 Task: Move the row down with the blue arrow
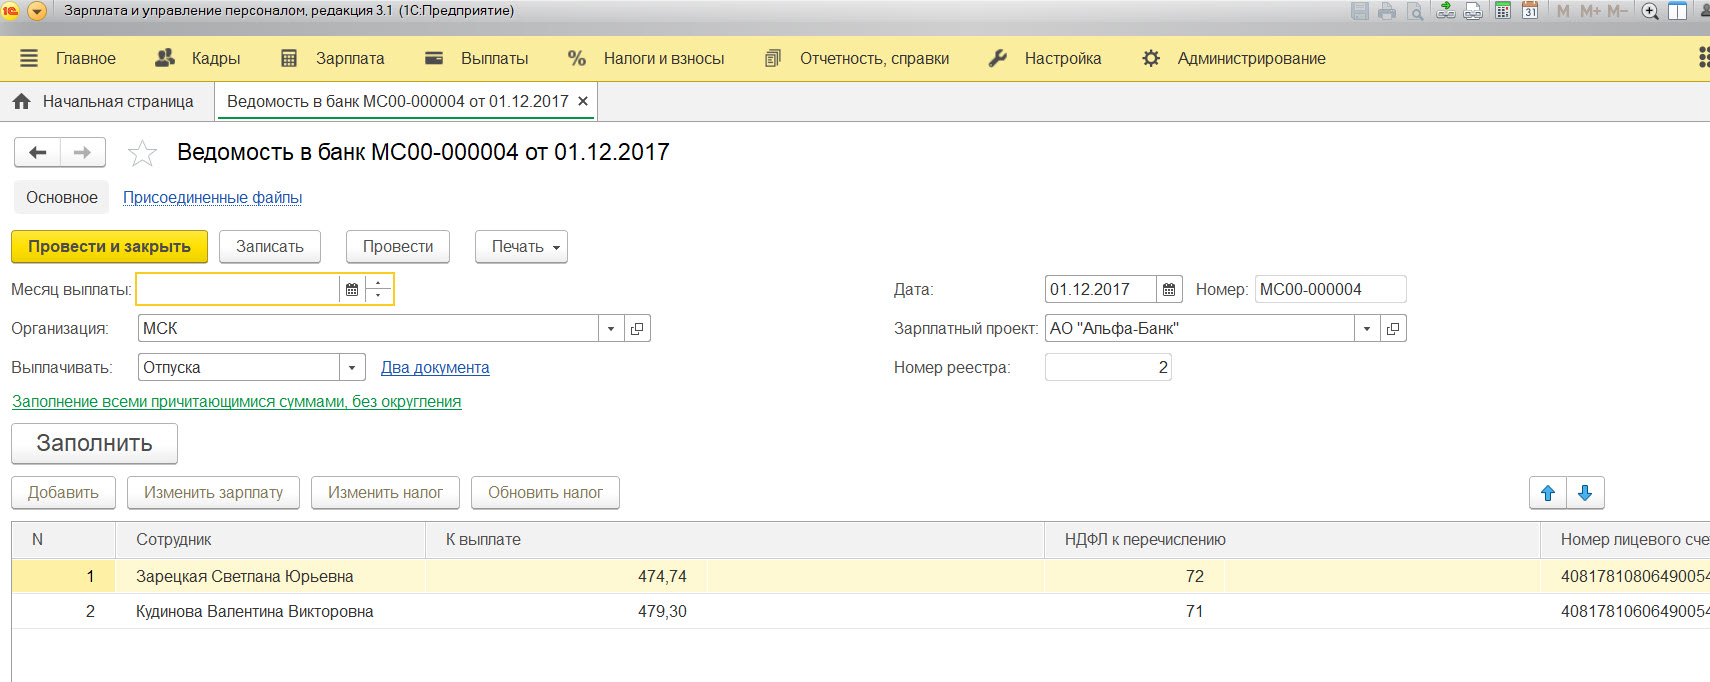point(1585,493)
